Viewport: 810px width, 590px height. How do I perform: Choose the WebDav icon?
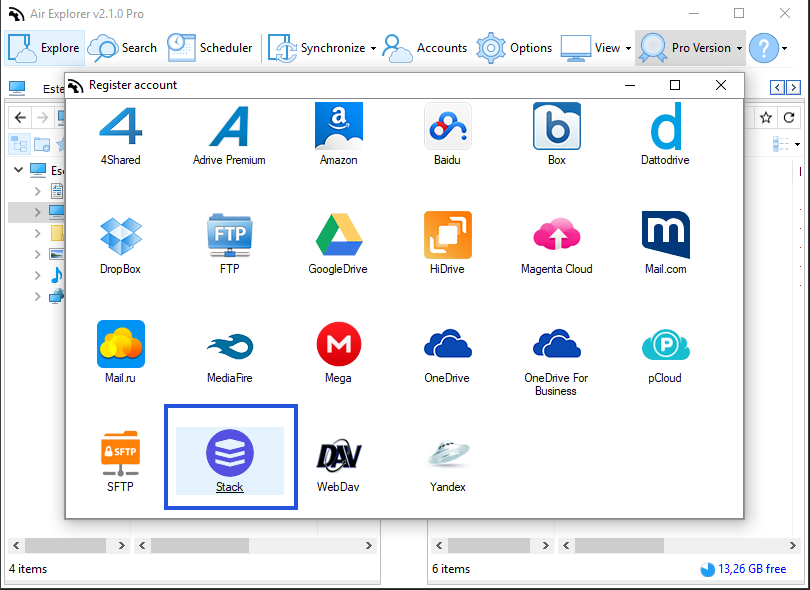[338, 454]
